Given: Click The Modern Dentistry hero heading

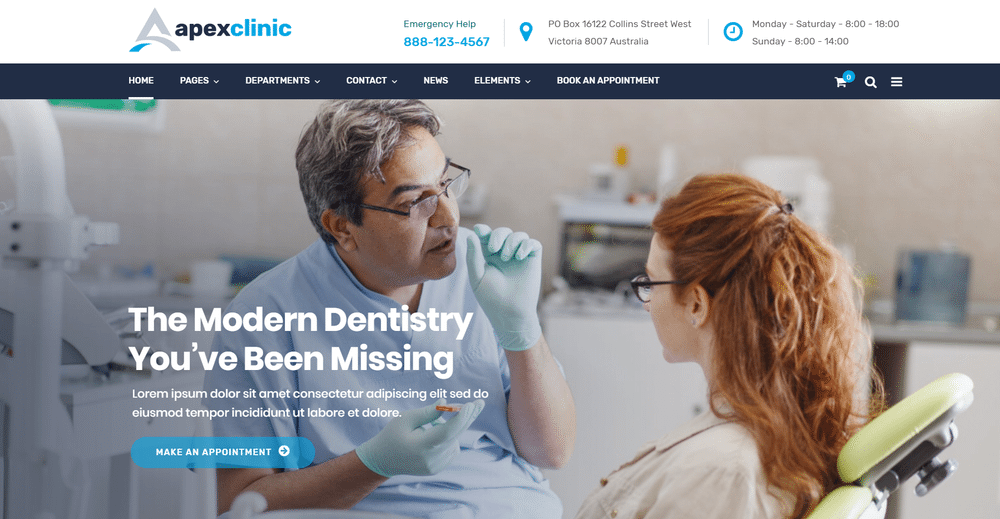Looking at the screenshot, I should [x=300, y=339].
